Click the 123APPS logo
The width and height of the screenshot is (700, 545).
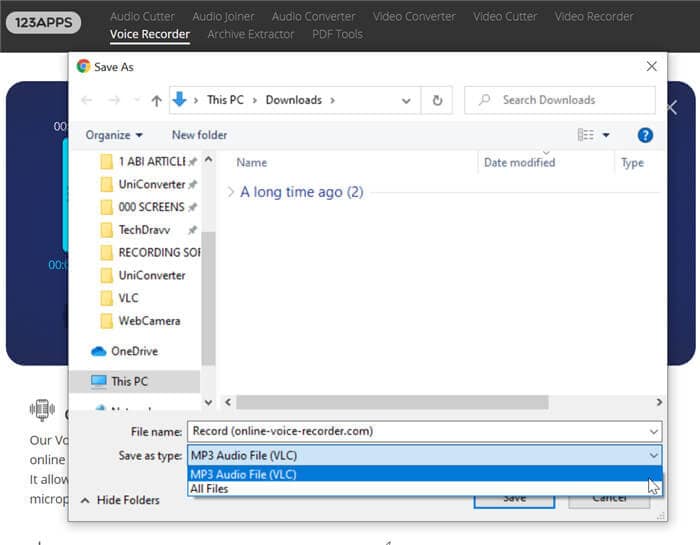pos(43,22)
